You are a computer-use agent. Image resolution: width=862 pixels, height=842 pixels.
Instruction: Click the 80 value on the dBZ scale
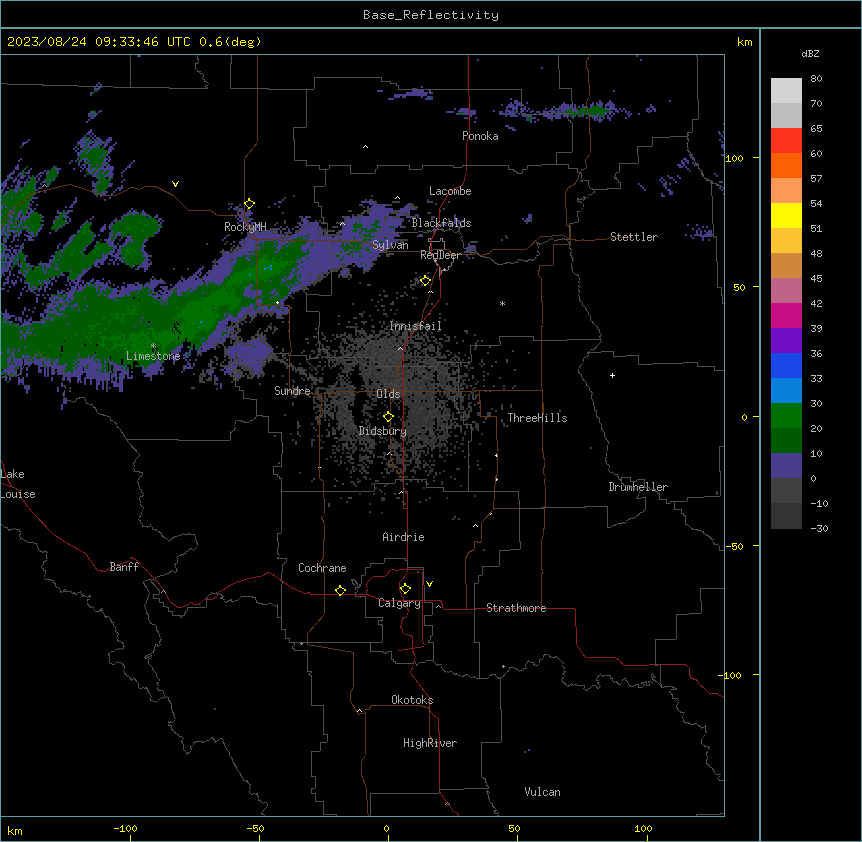pyautogui.click(x=816, y=79)
